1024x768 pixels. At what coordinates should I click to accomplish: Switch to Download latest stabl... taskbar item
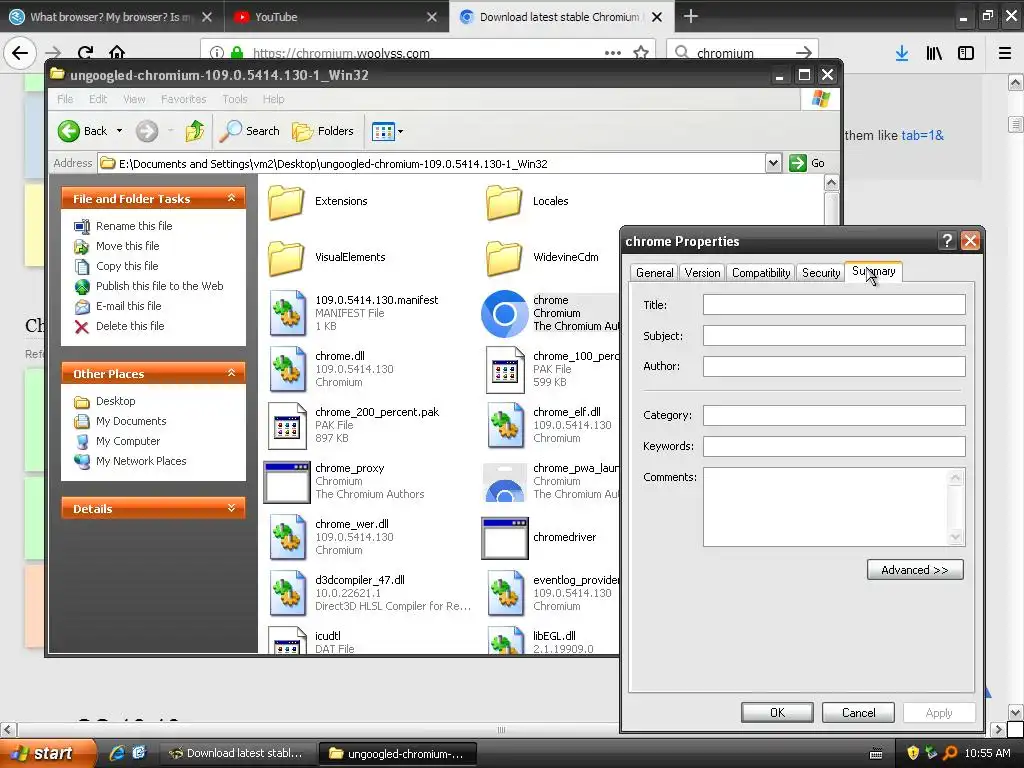(x=238, y=753)
